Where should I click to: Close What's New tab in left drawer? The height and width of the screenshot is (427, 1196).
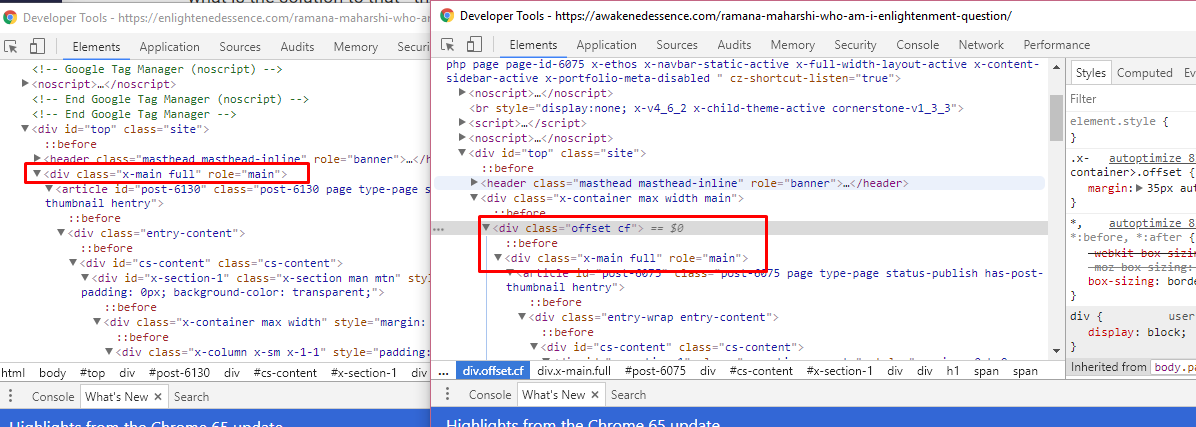point(157,396)
